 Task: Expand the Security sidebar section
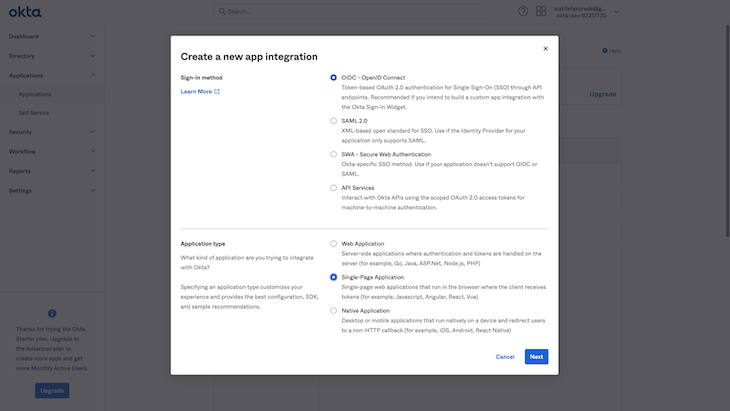click(93, 132)
